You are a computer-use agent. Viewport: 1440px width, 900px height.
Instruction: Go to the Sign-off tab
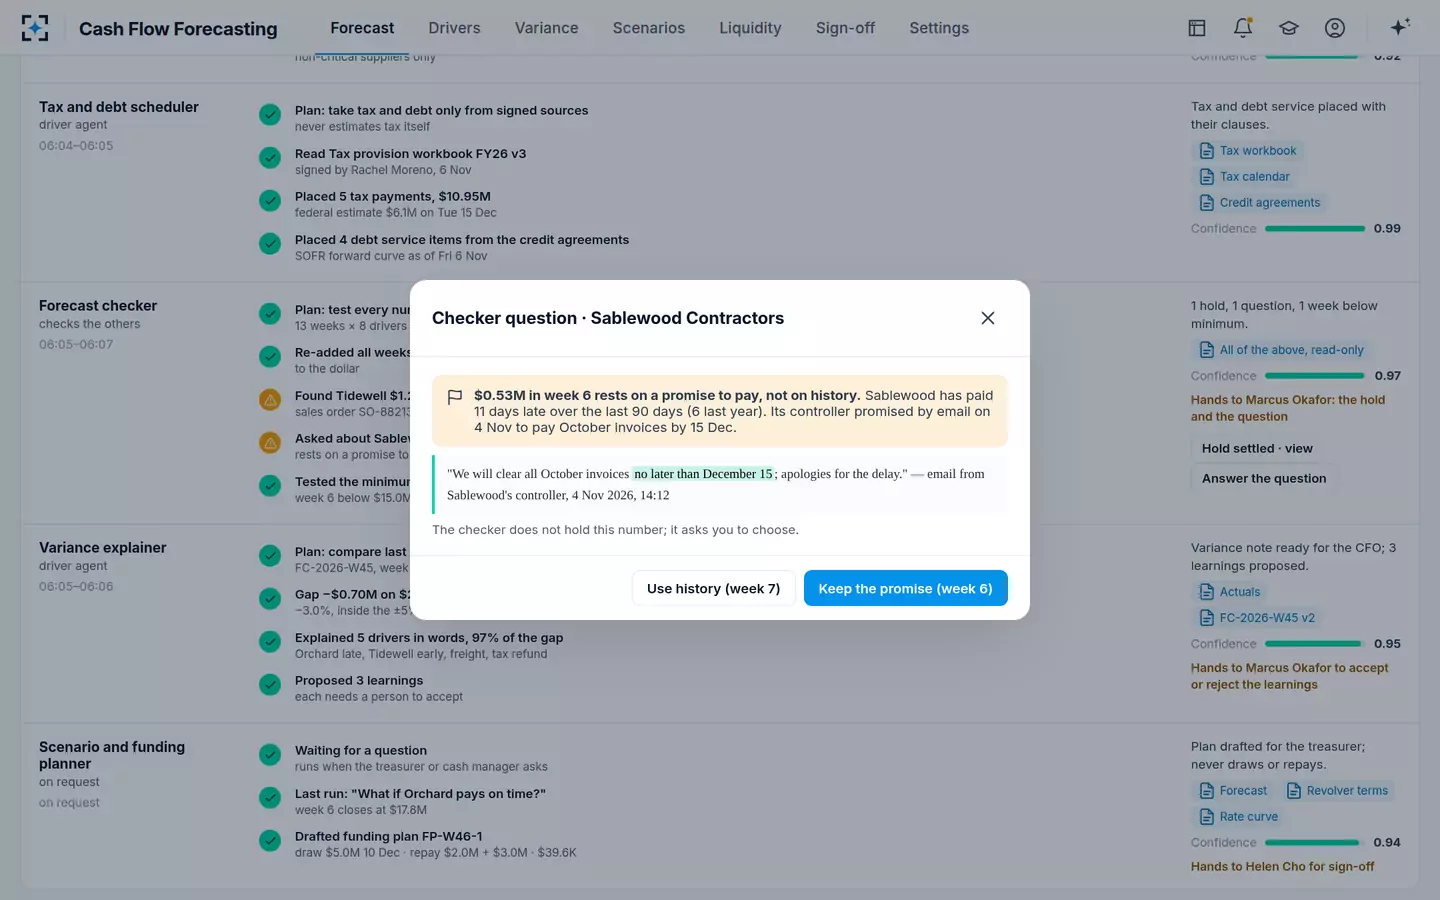(845, 28)
